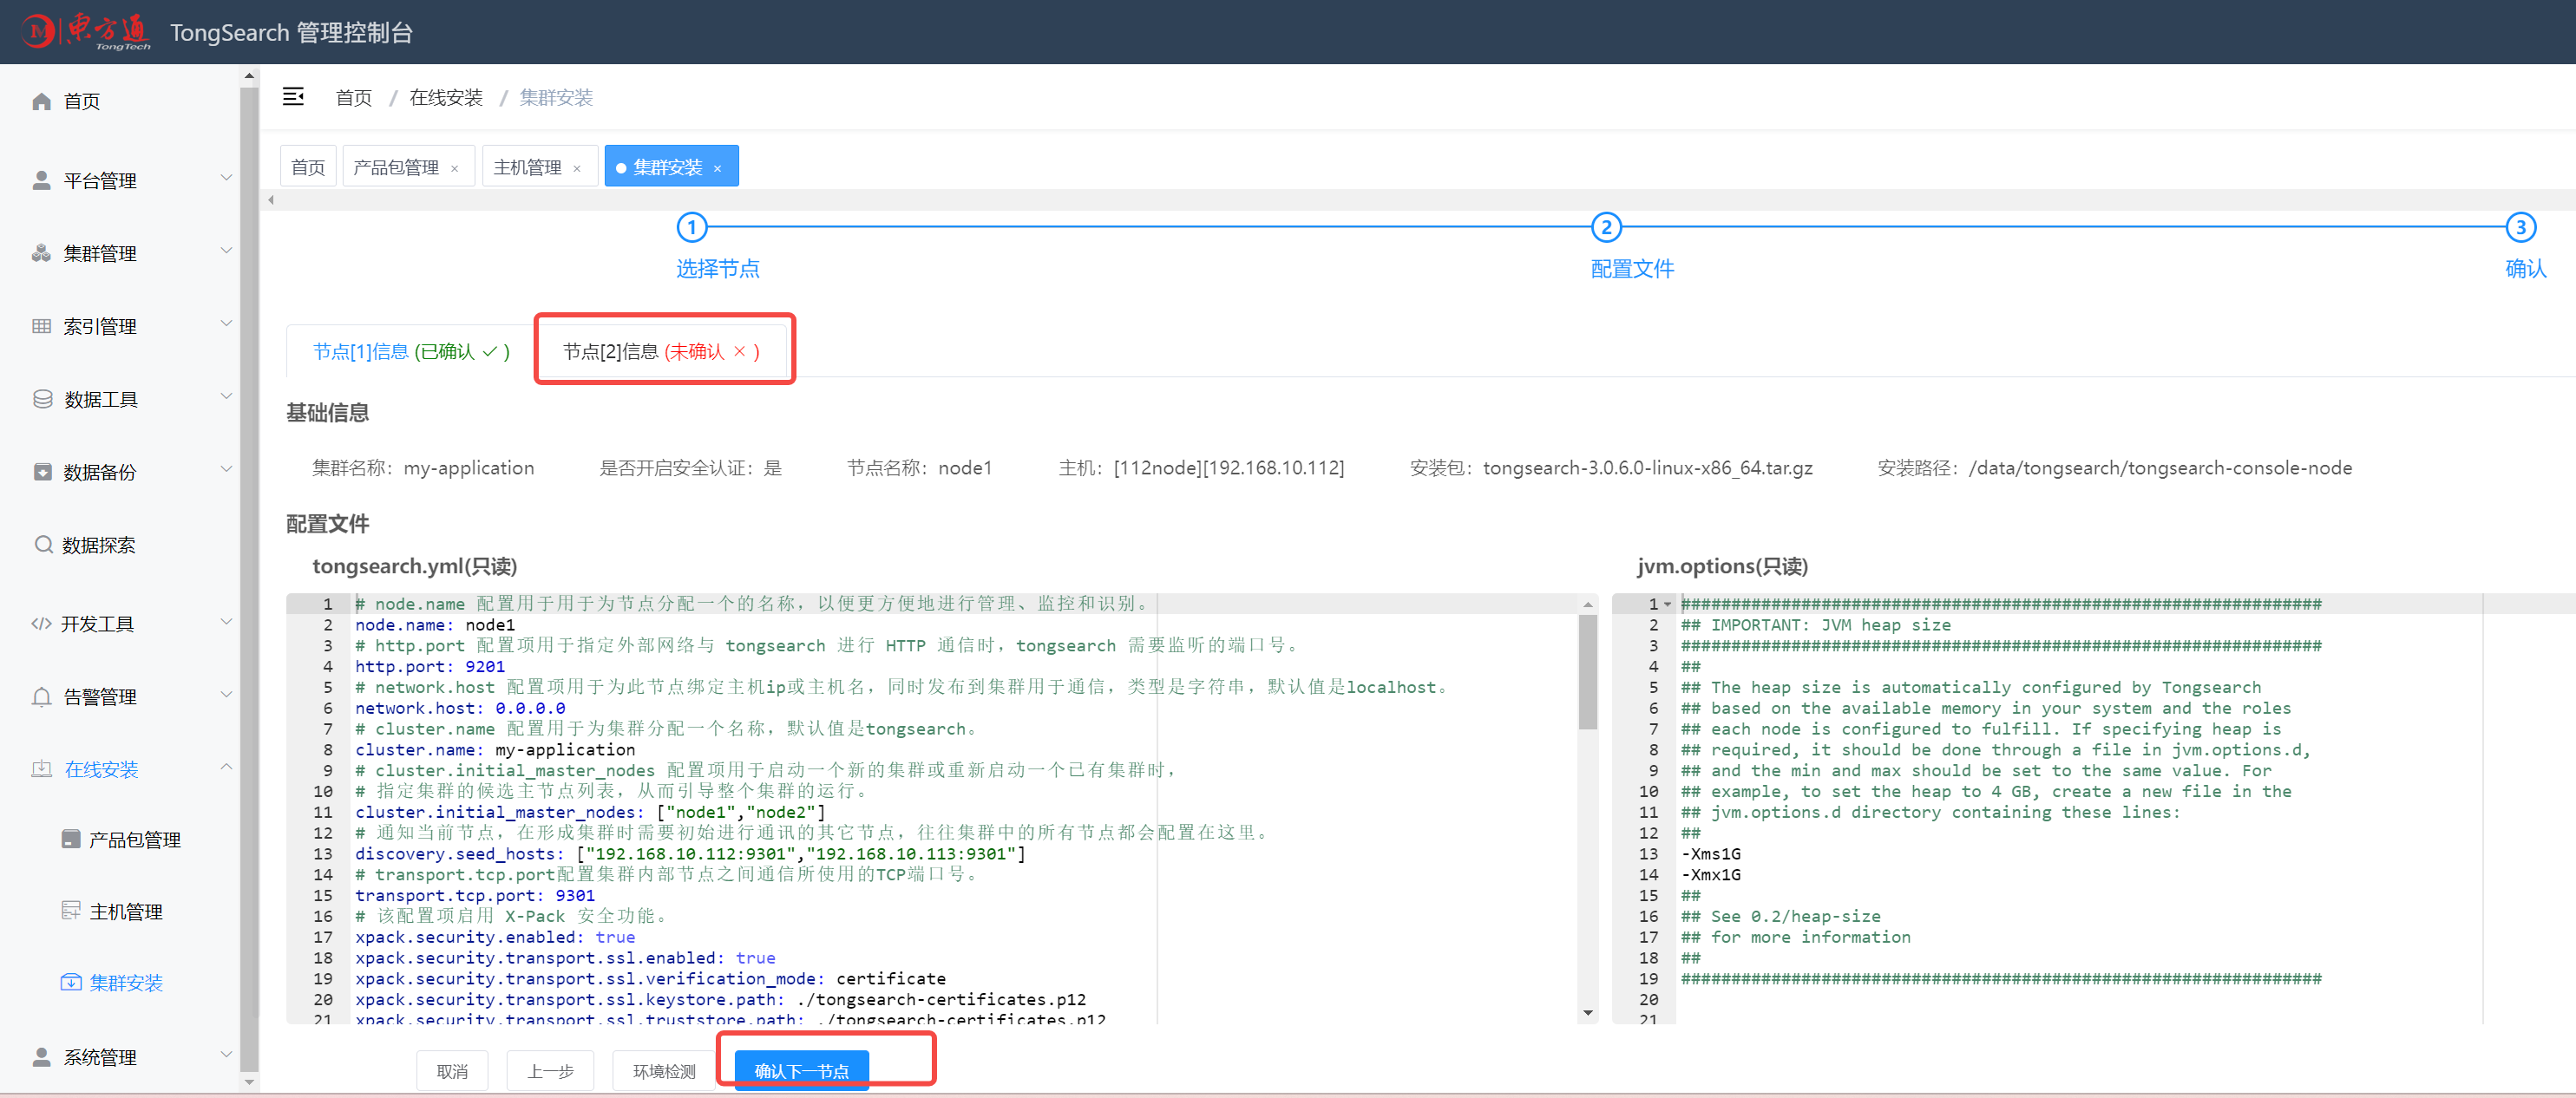Close the 集群安装 tab

[717, 168]
